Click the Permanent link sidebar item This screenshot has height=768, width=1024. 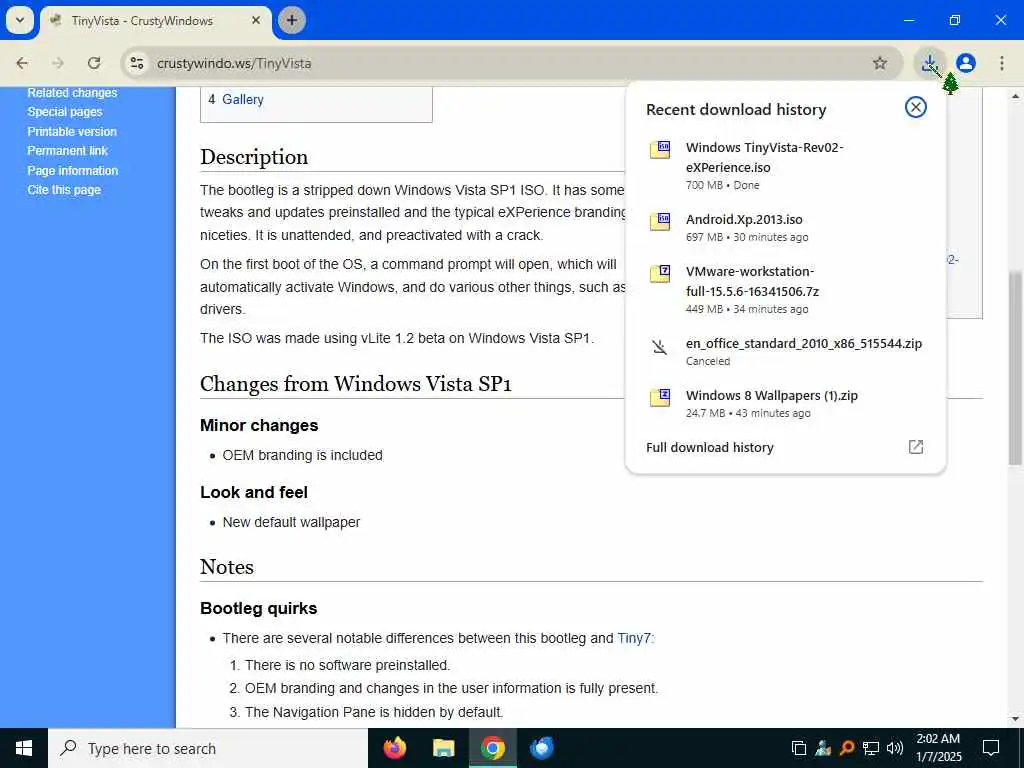tap(67, 151)
